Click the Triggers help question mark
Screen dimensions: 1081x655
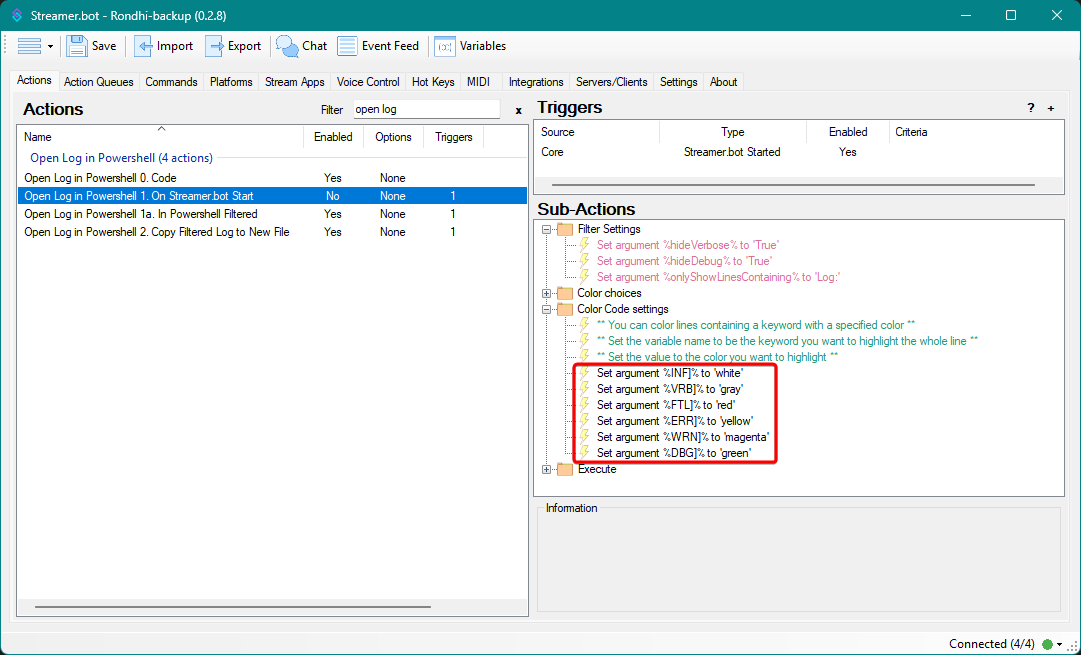click(1031, 108)
